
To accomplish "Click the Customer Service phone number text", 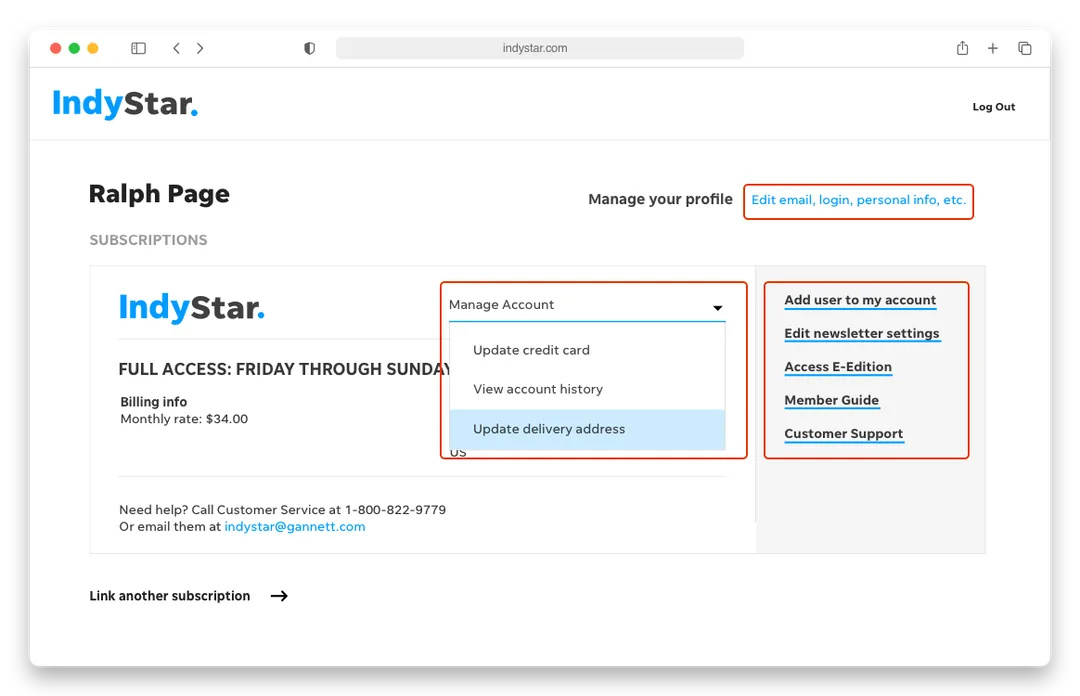I will (395, 510).
